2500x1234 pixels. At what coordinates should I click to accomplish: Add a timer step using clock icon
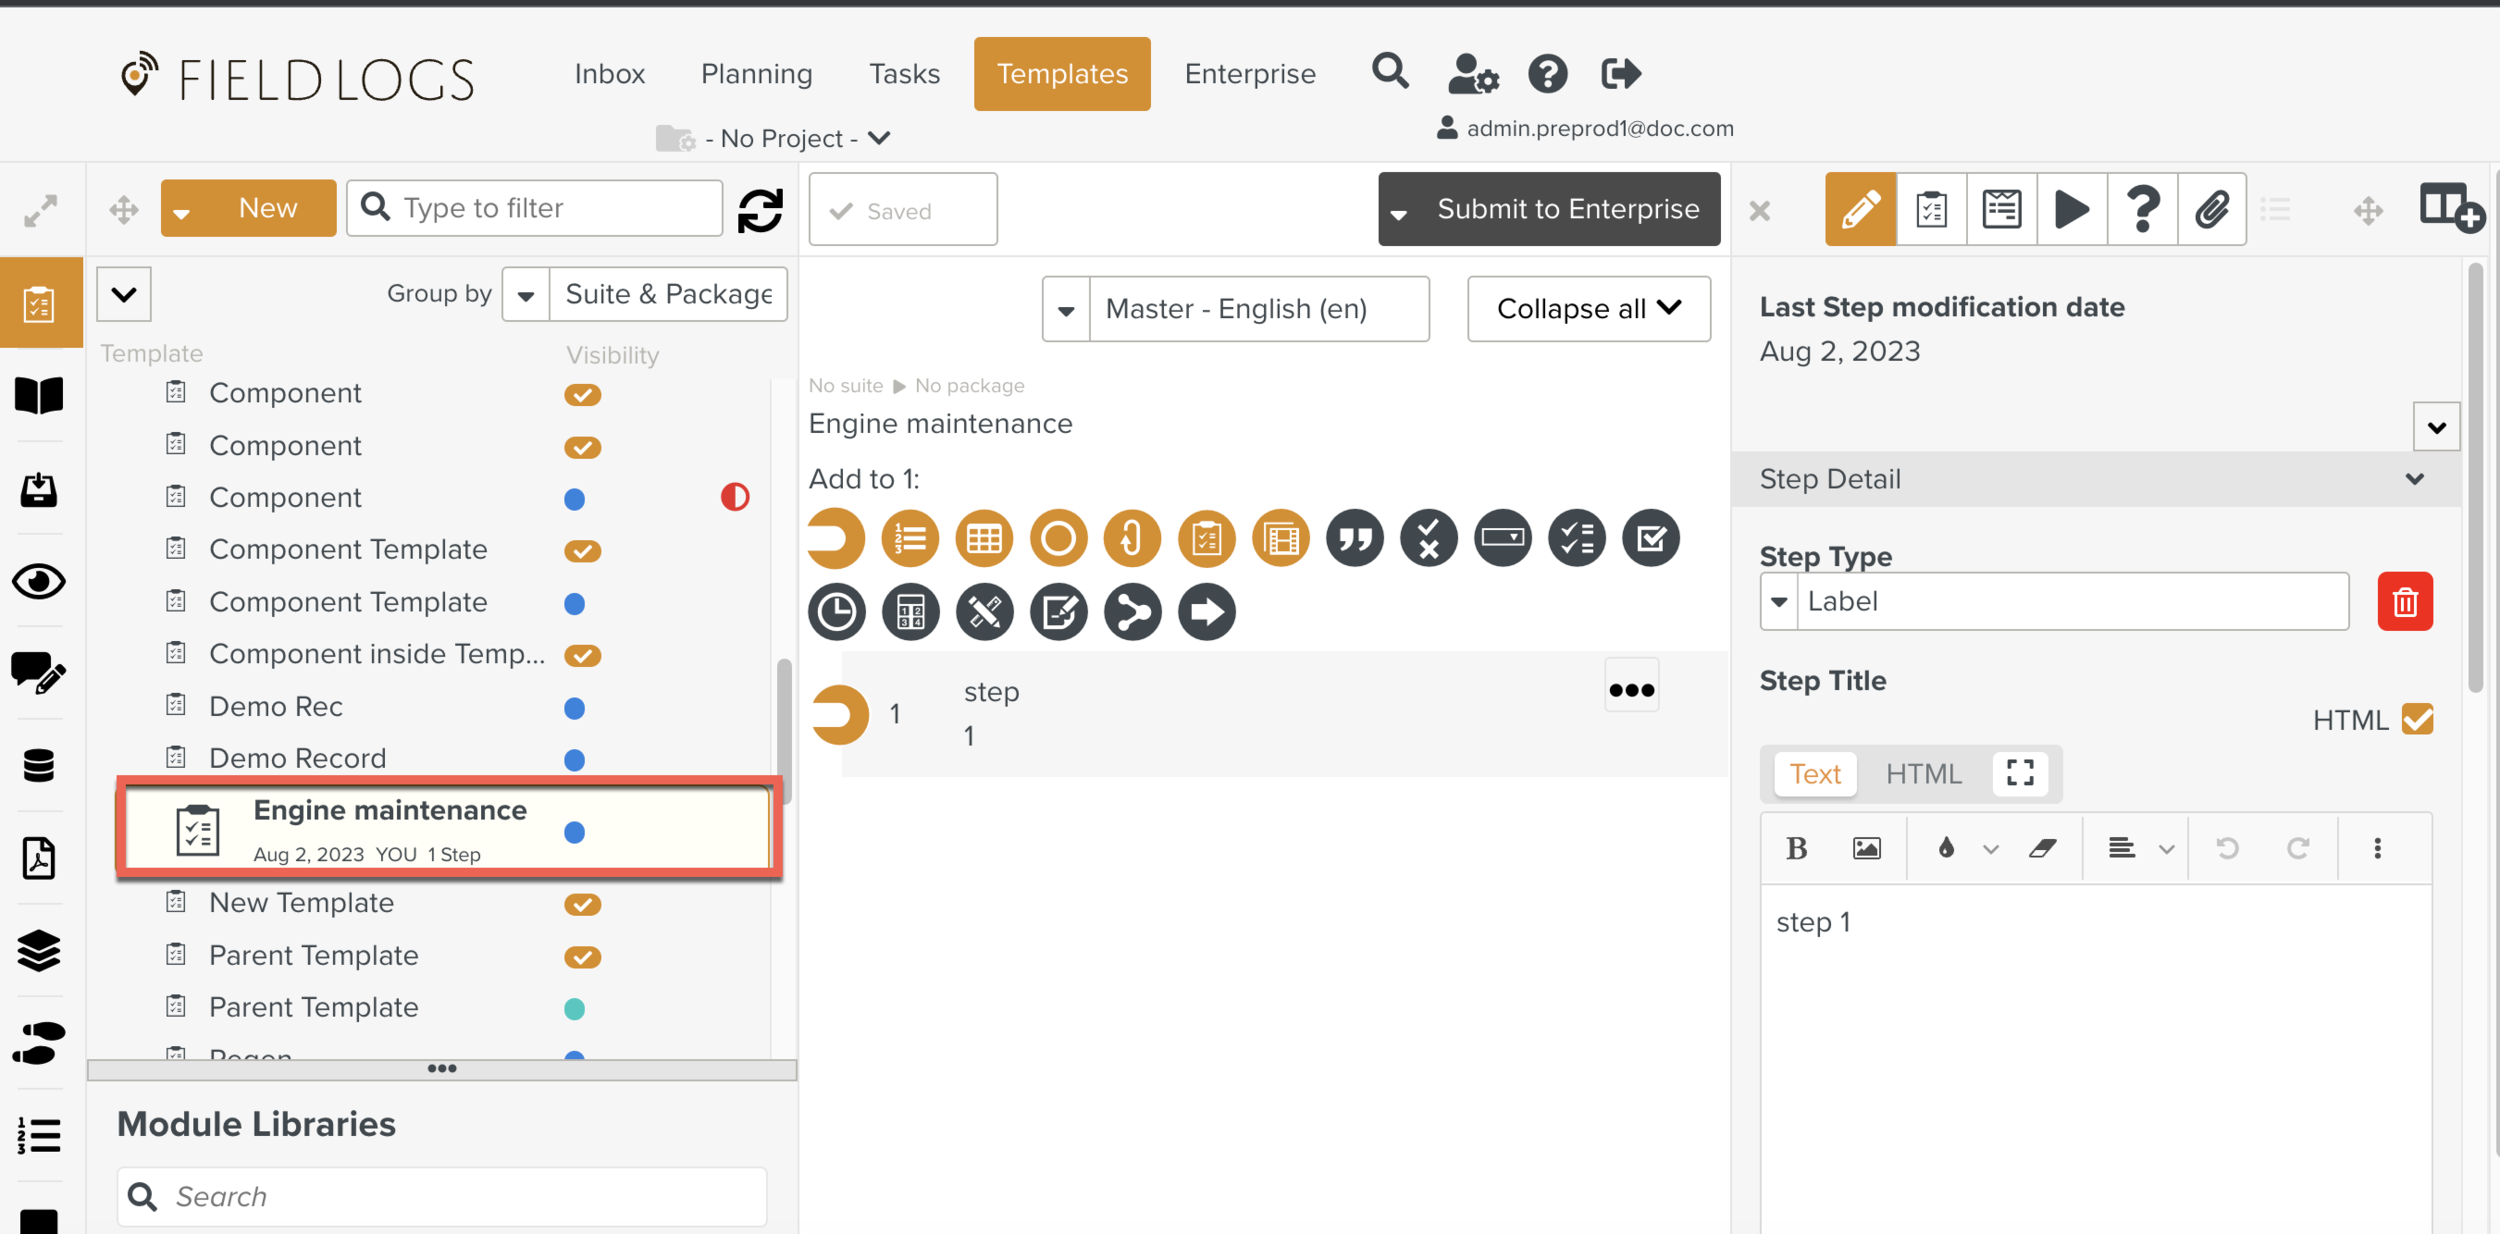836,612
